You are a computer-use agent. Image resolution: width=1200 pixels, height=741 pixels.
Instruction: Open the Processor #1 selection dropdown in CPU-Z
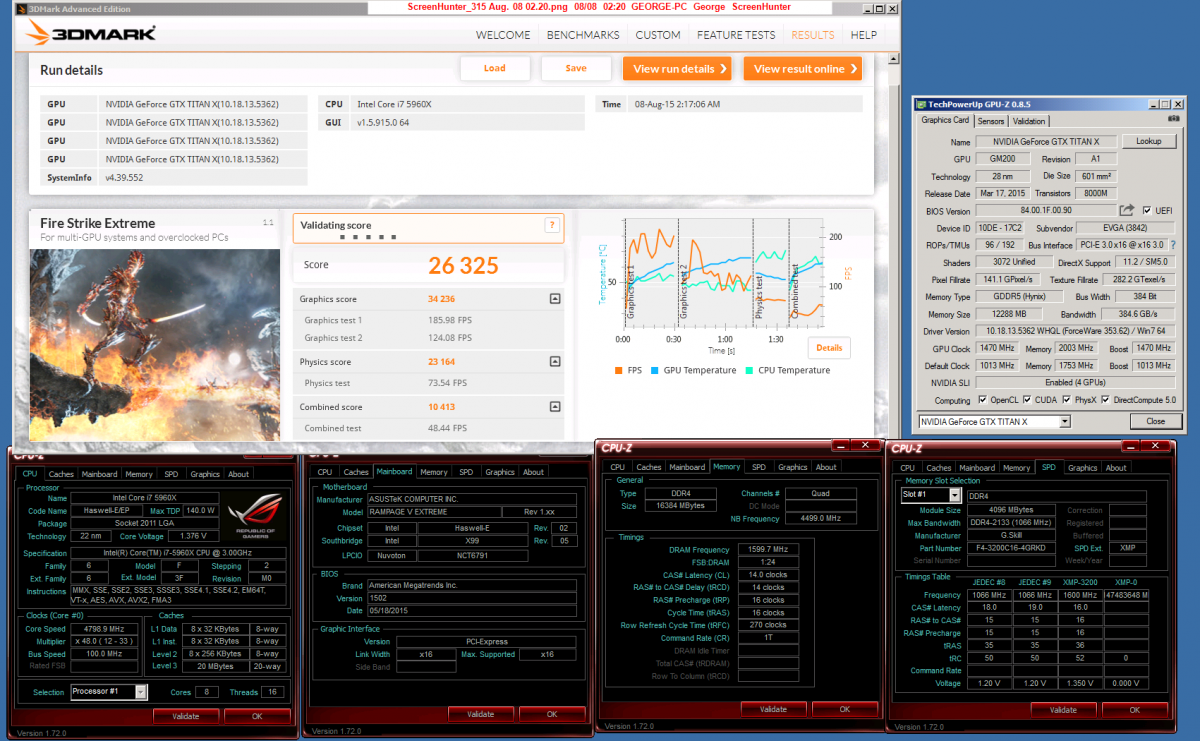point(141,692)
